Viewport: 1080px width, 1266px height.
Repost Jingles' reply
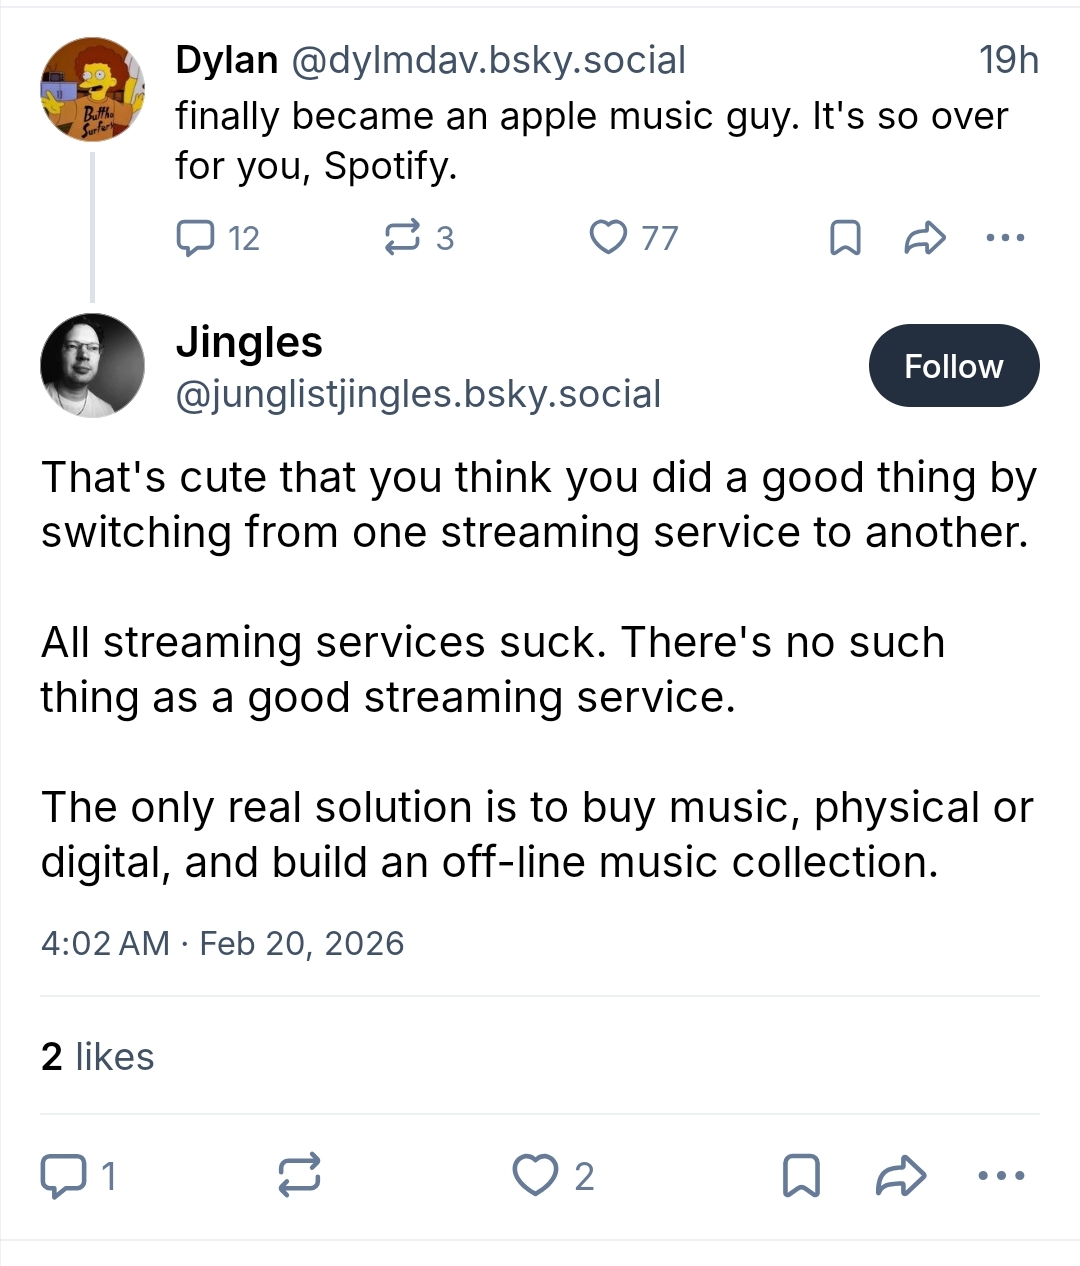[x=299, y=1175]
